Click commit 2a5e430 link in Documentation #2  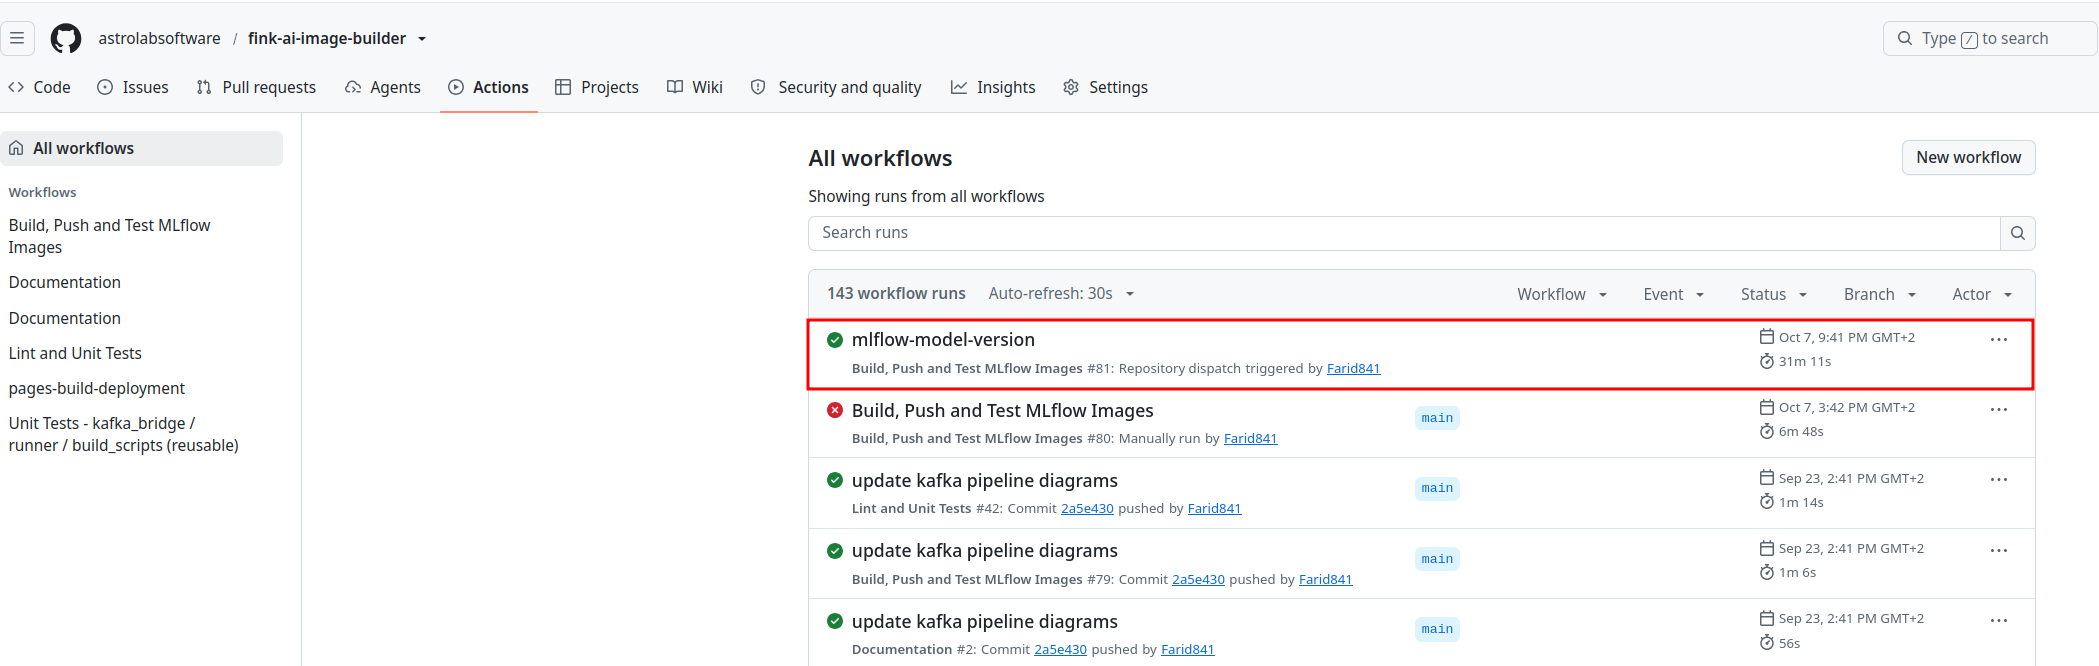[x=1060, y=649]
